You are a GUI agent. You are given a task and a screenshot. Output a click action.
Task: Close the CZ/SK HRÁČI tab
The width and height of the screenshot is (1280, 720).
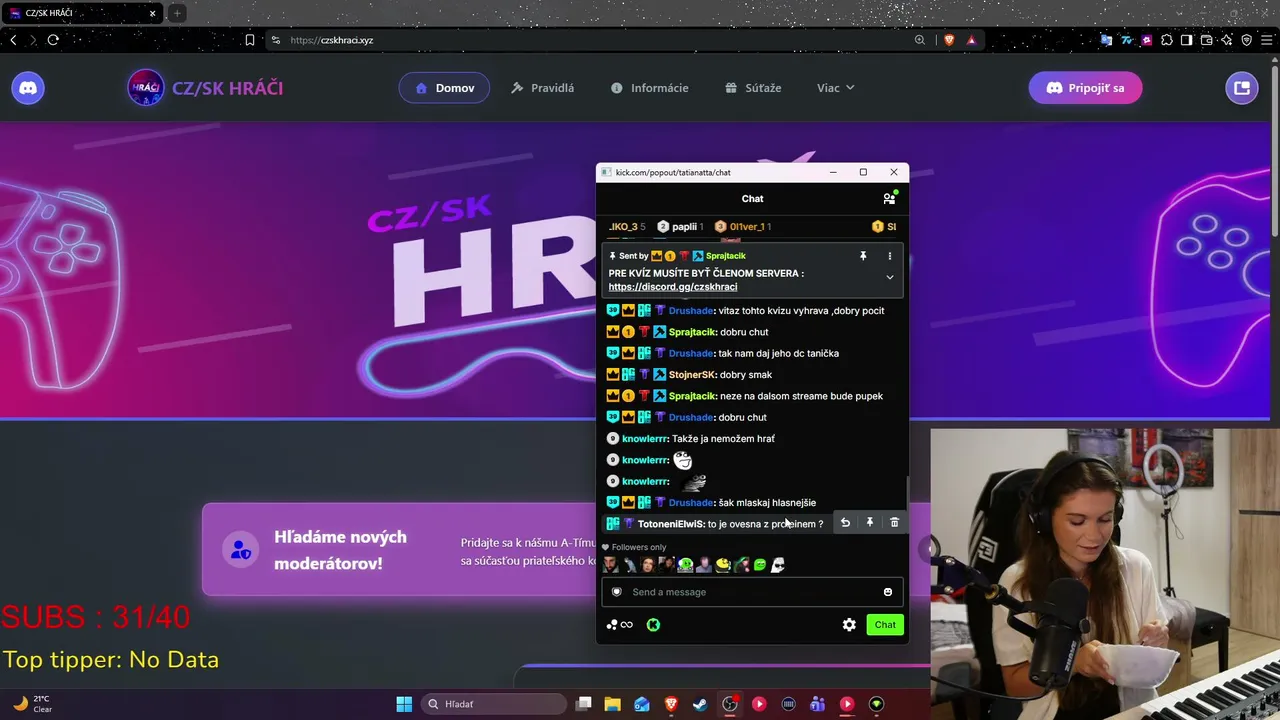pyautogui.click(x=153, y=13)
